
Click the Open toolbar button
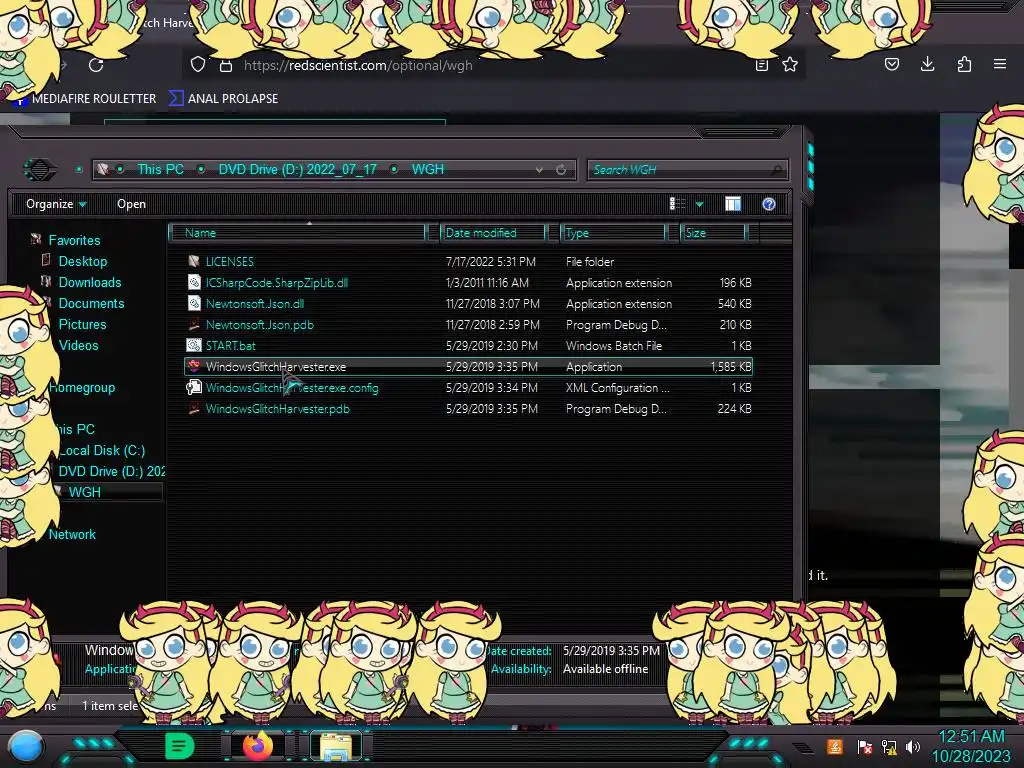131,204
